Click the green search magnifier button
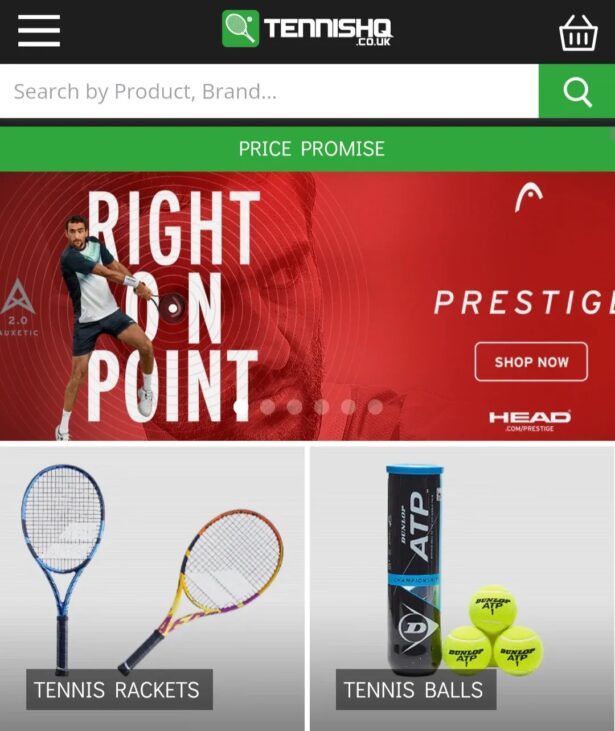615x731 pixels. 577,91
